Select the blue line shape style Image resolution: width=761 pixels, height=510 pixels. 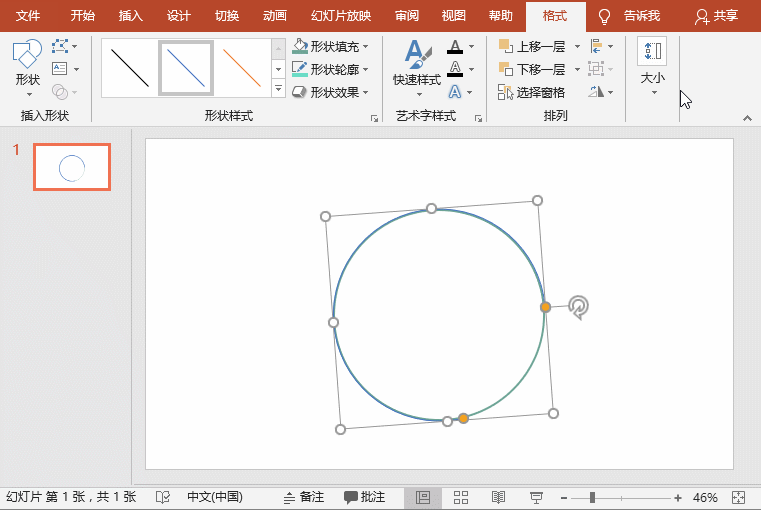[186, 68]
